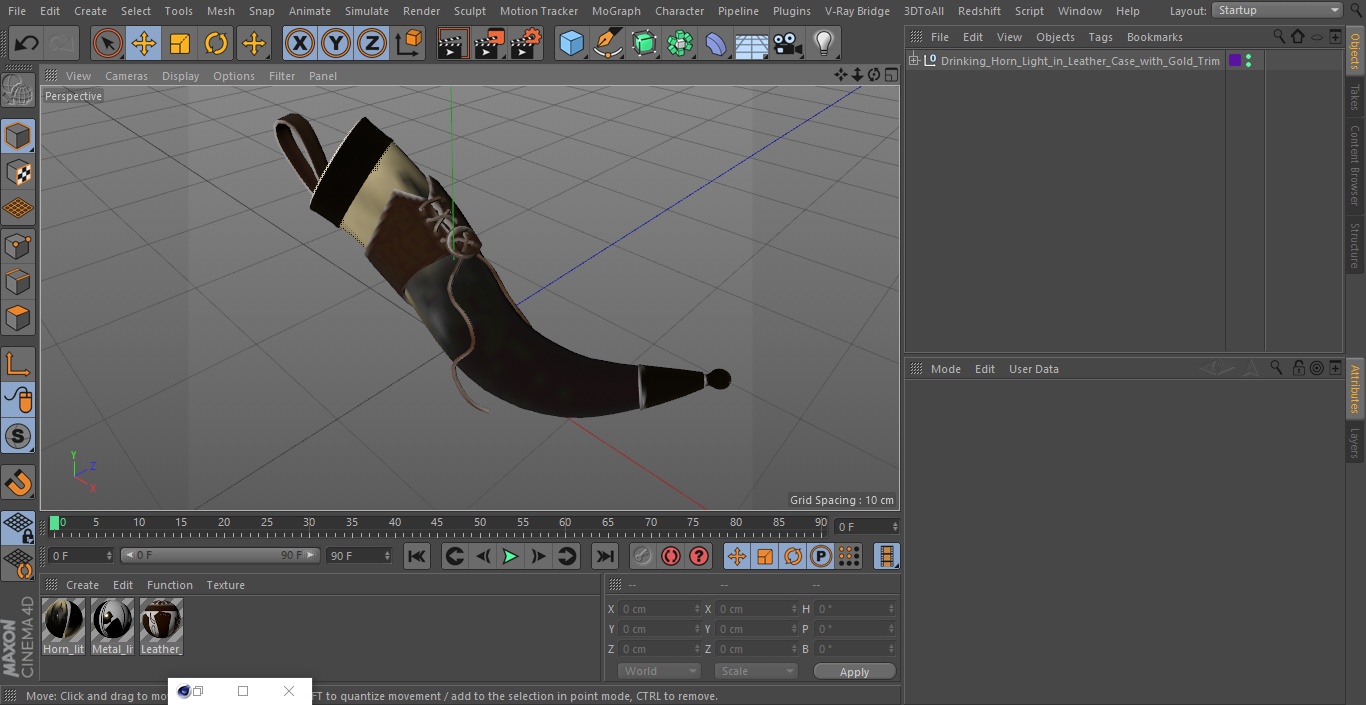Add a light object

[x=823, y=44]
